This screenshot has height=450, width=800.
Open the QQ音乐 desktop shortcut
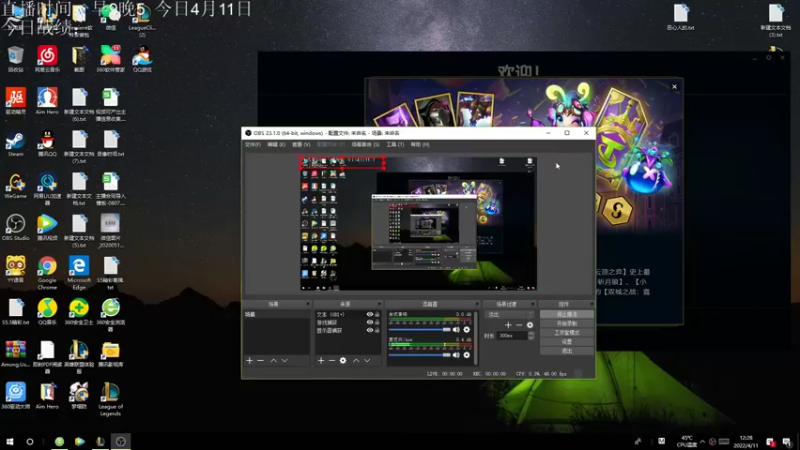[47, 312]
